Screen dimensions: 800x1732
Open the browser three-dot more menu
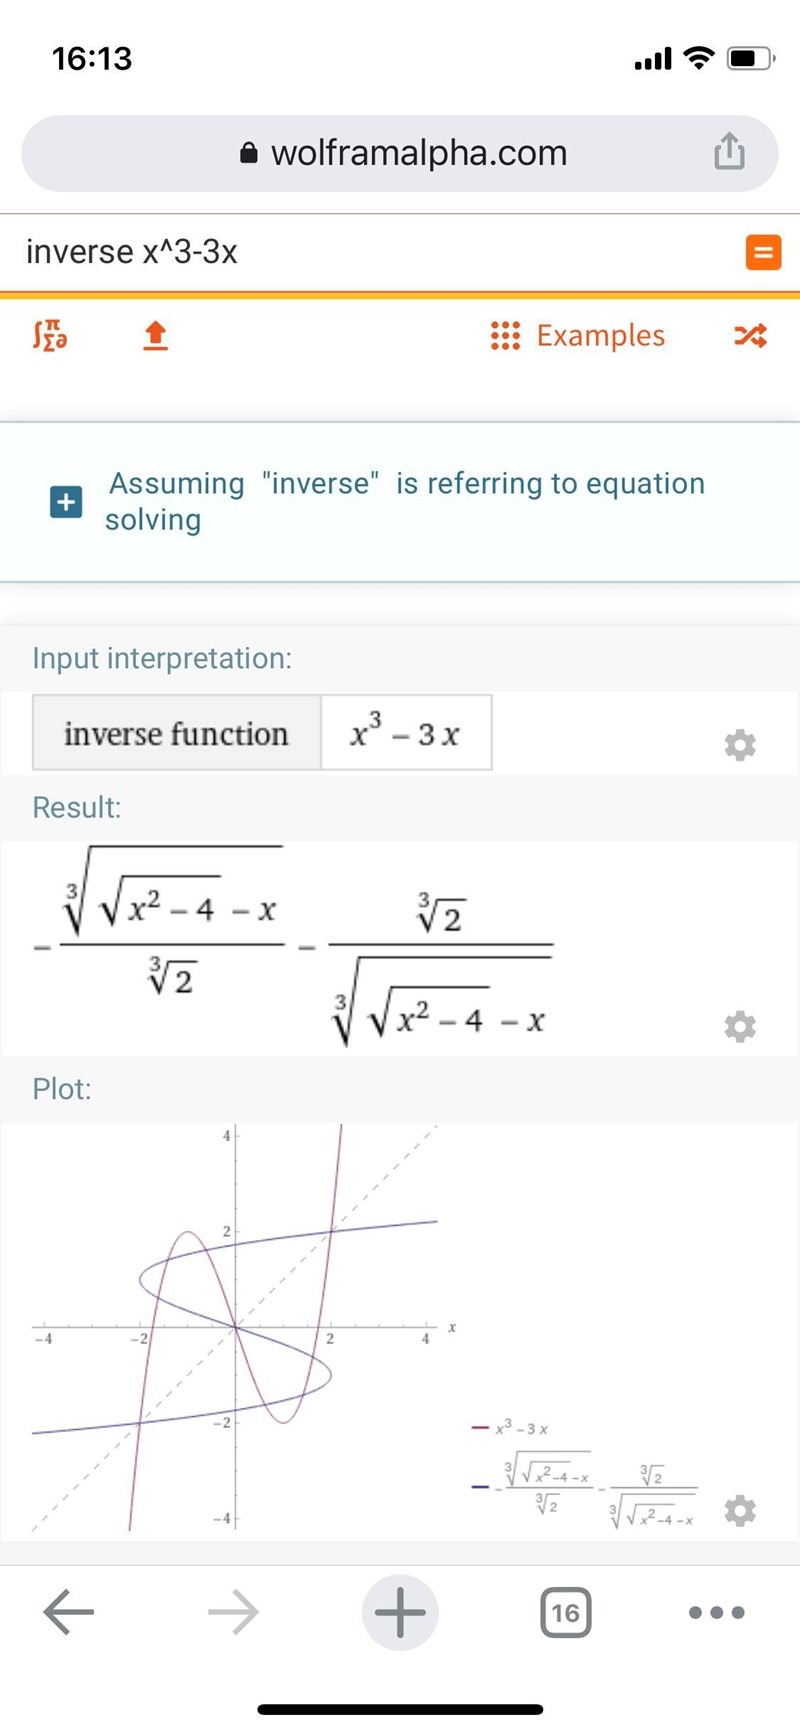[717, 1613]
